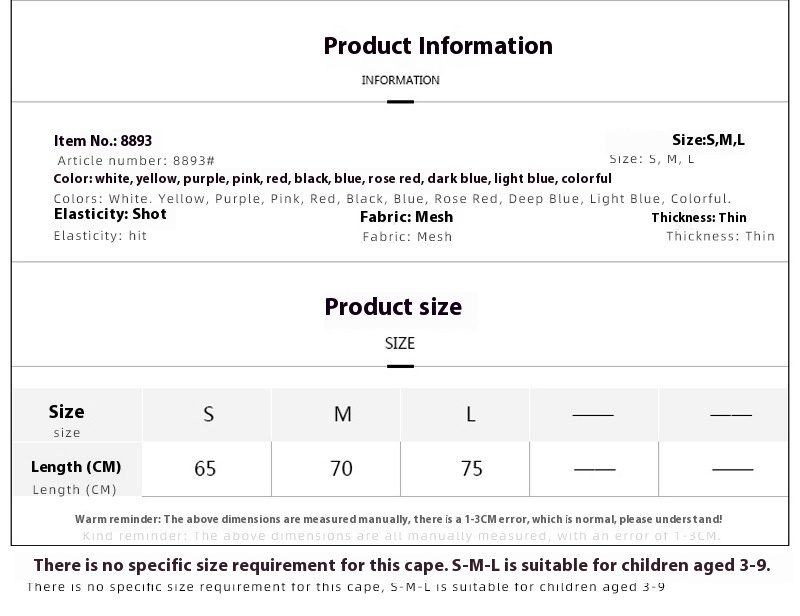
Task: Click the Size:S,M,L label
Action: (x=708, y=140)
